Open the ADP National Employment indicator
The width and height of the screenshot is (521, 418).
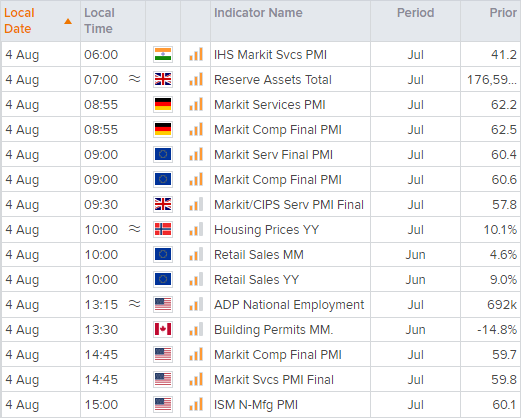289,305
